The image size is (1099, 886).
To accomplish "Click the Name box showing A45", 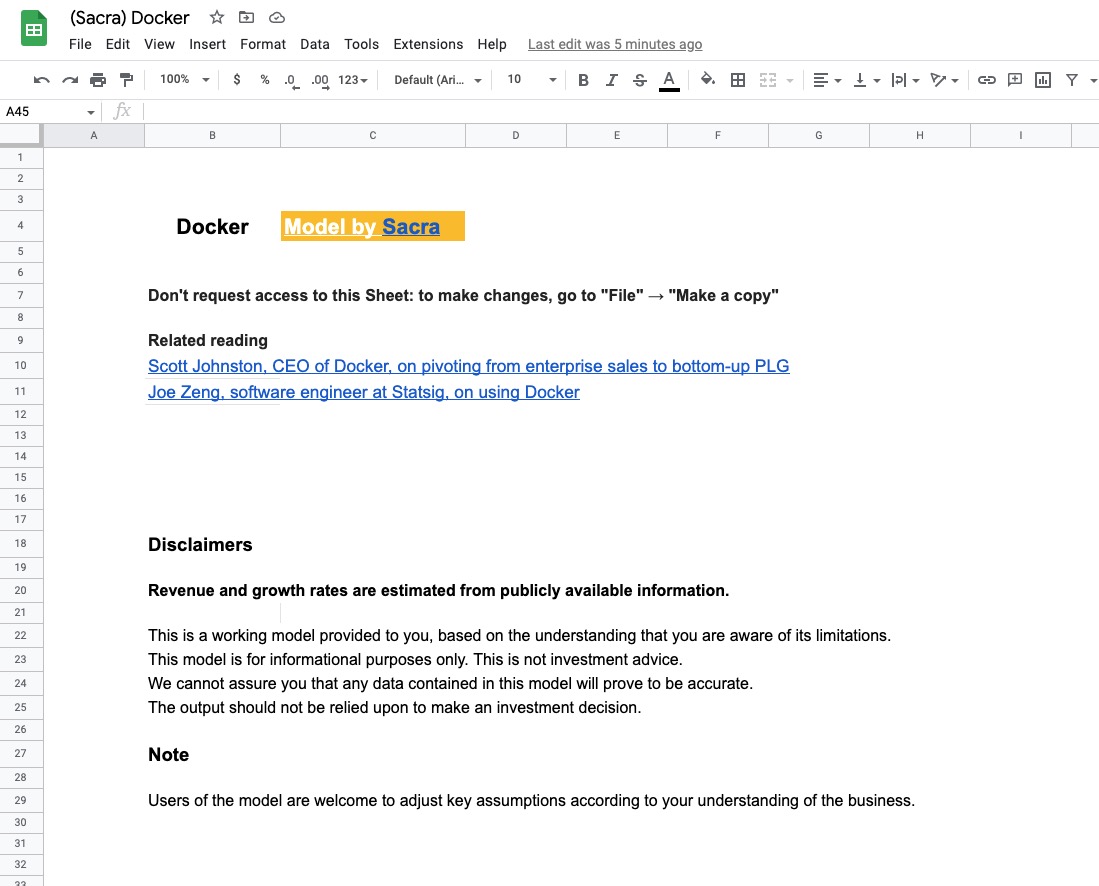I will 42,111.
